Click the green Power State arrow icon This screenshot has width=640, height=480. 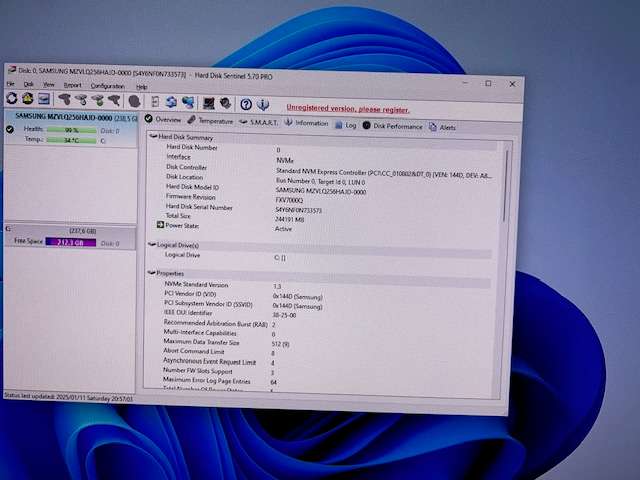(x=159, y=226)
